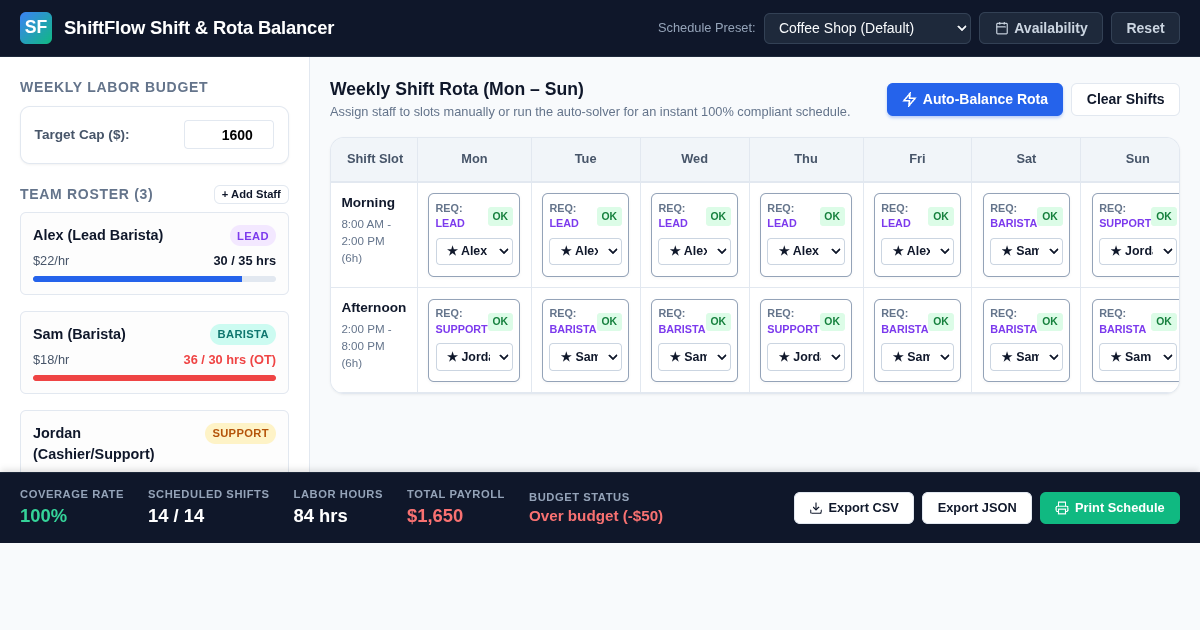
Task: Click the $22/hr rate on Alex's card
Action: [51, 261]
